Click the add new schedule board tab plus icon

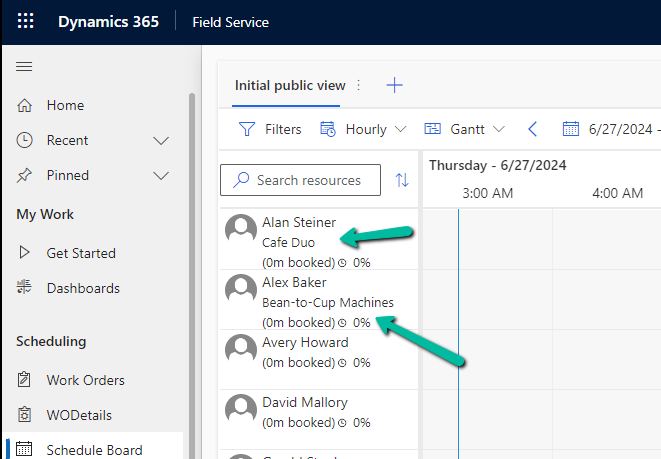(x=394, y=85)
